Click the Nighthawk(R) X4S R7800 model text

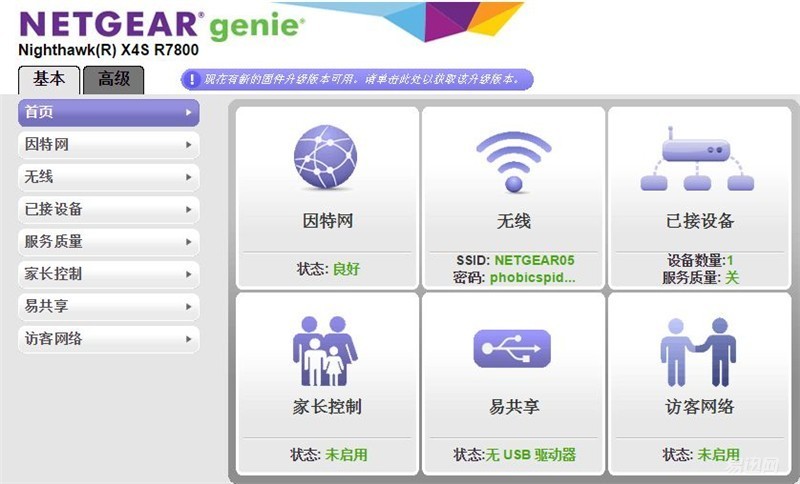coord(108,50)
